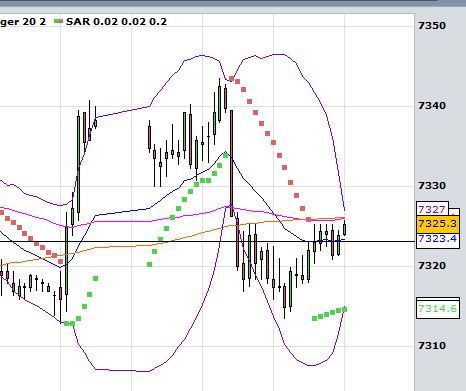Click the SAR 0.02 0.02 0.2 legend label
Viewport: 466px width, 391px height.
coord(116,22)
